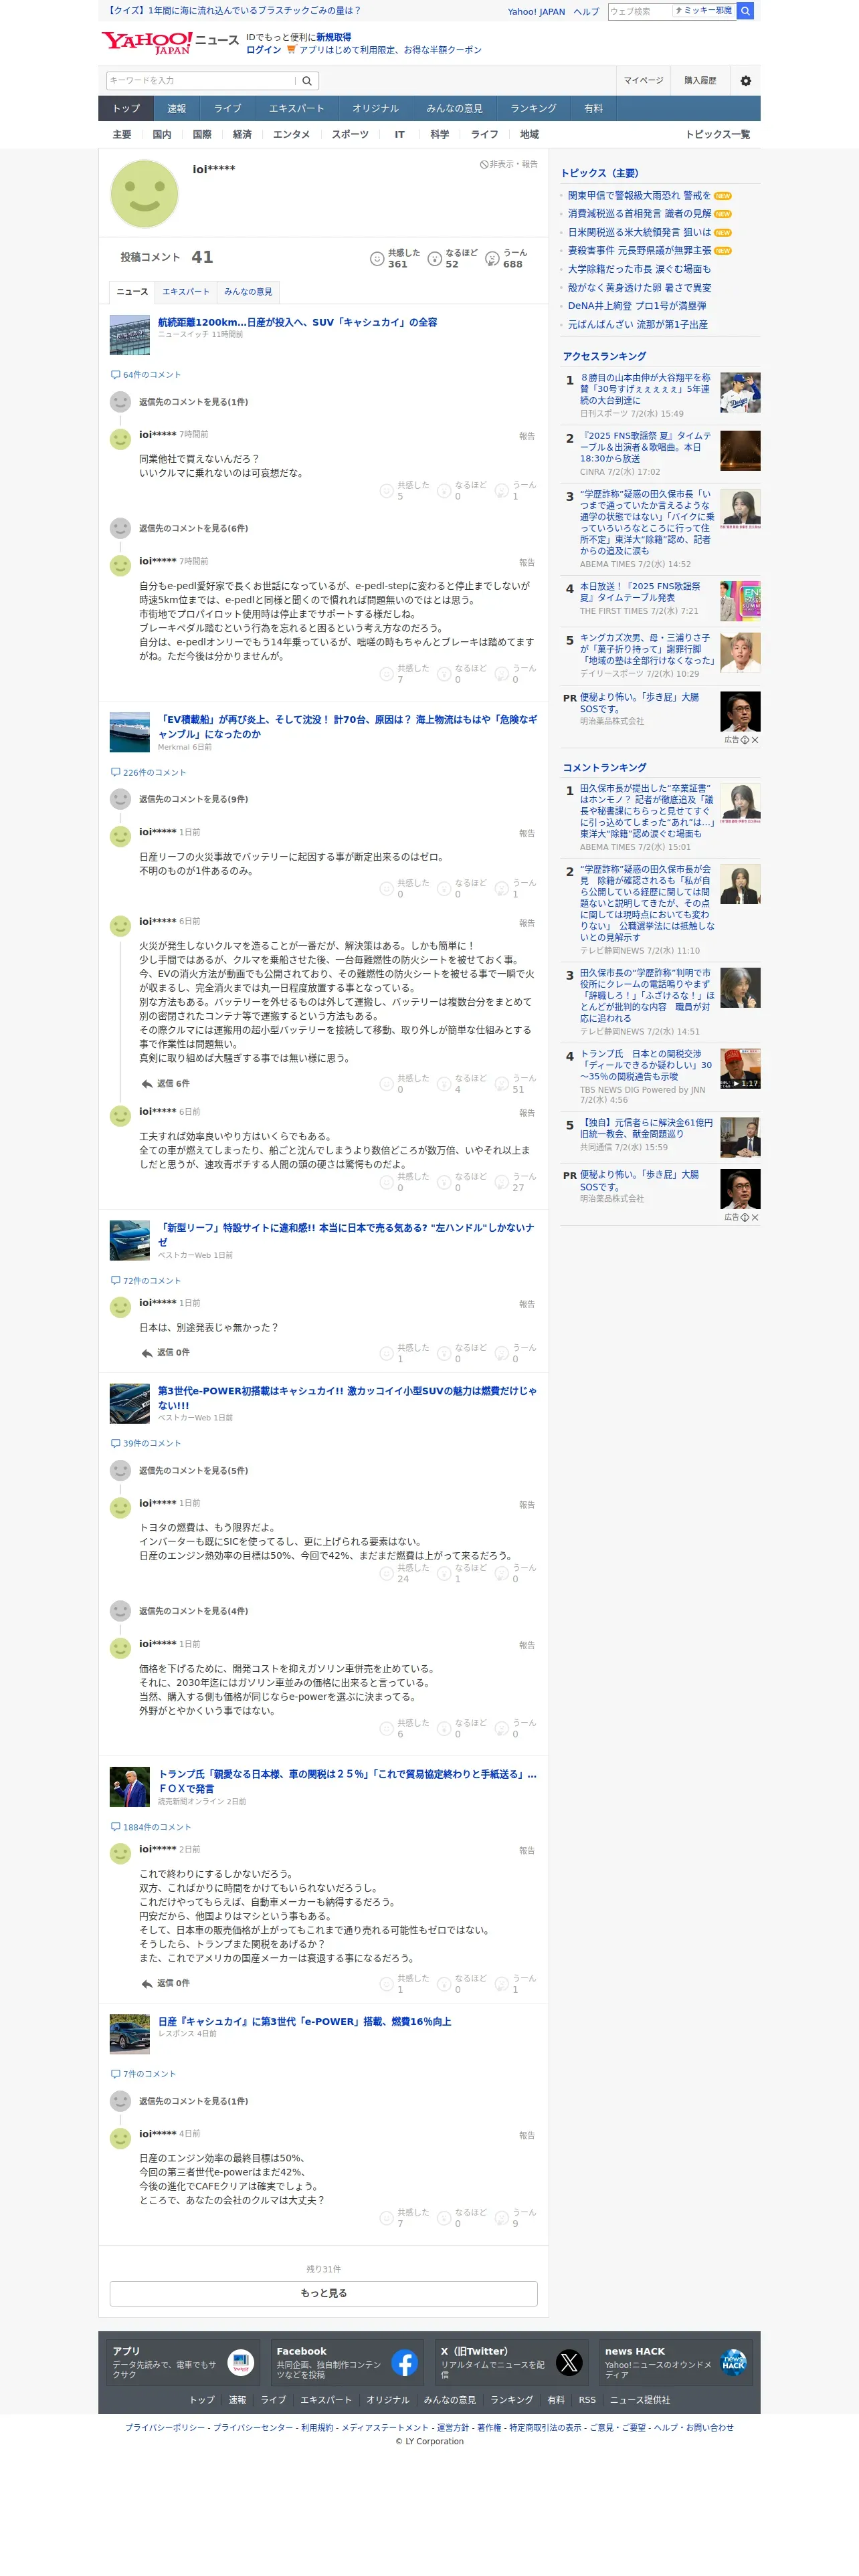Click 共感した on 同業他社で買えないんだろ comment
Image resolution: width=859 pixels, height=2576 pixels.
(404, 490)
